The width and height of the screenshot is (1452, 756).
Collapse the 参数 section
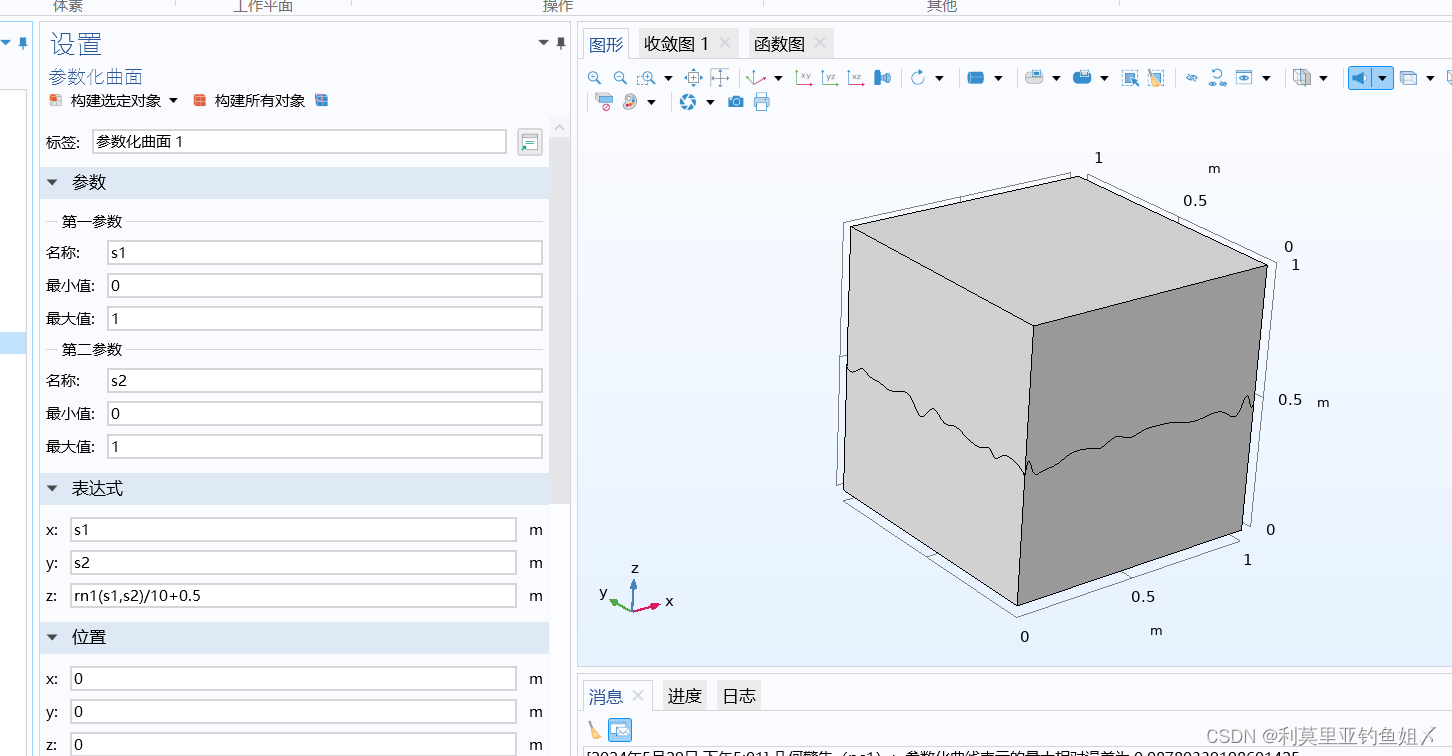tap(52, 182)
